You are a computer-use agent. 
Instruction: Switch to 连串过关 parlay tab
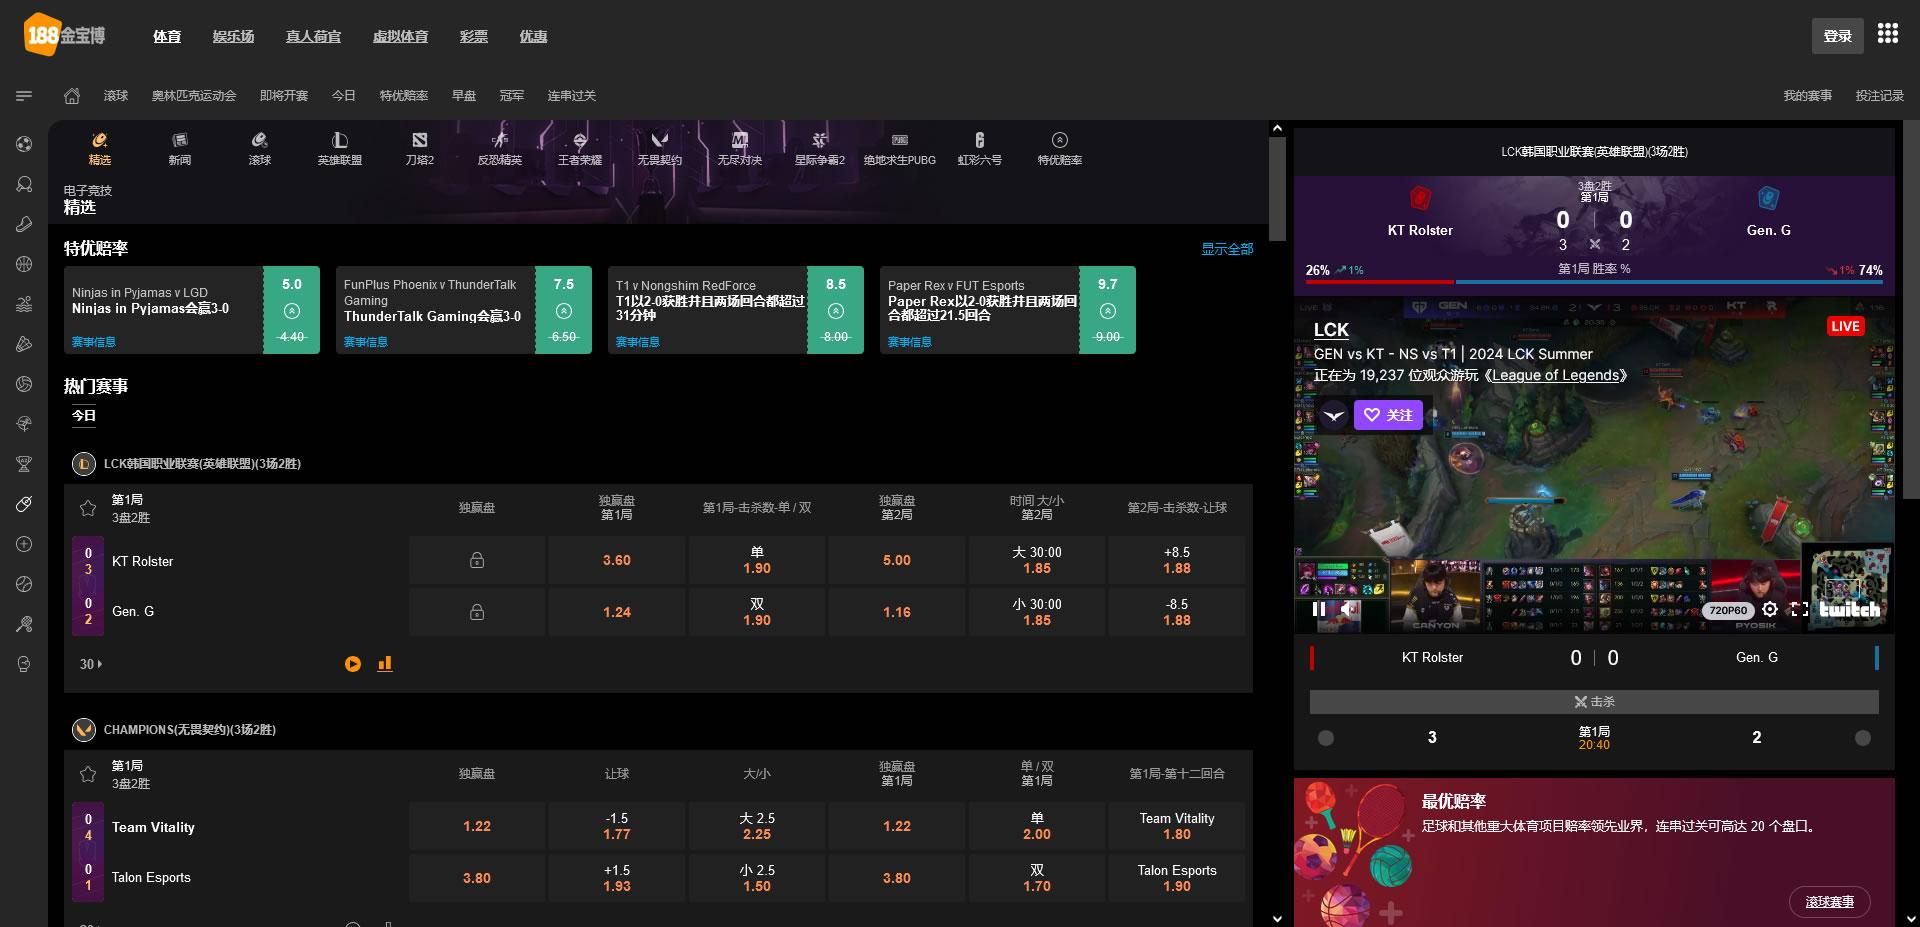pos(571,96)
